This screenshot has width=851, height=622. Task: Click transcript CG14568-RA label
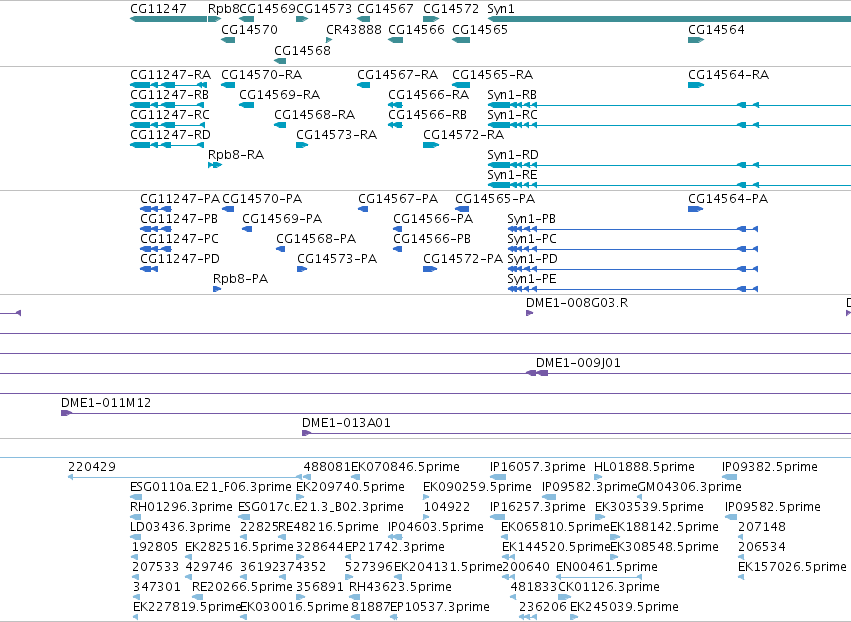pyautogui.click(x=314, y=115)
